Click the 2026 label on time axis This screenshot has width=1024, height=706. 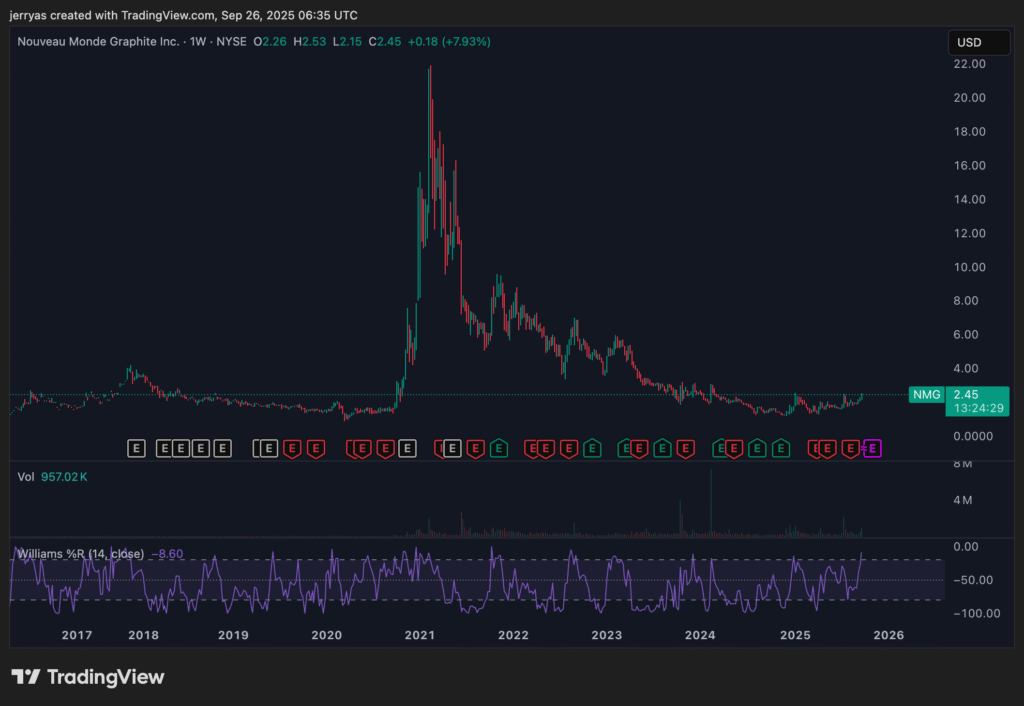click(888, 635)
